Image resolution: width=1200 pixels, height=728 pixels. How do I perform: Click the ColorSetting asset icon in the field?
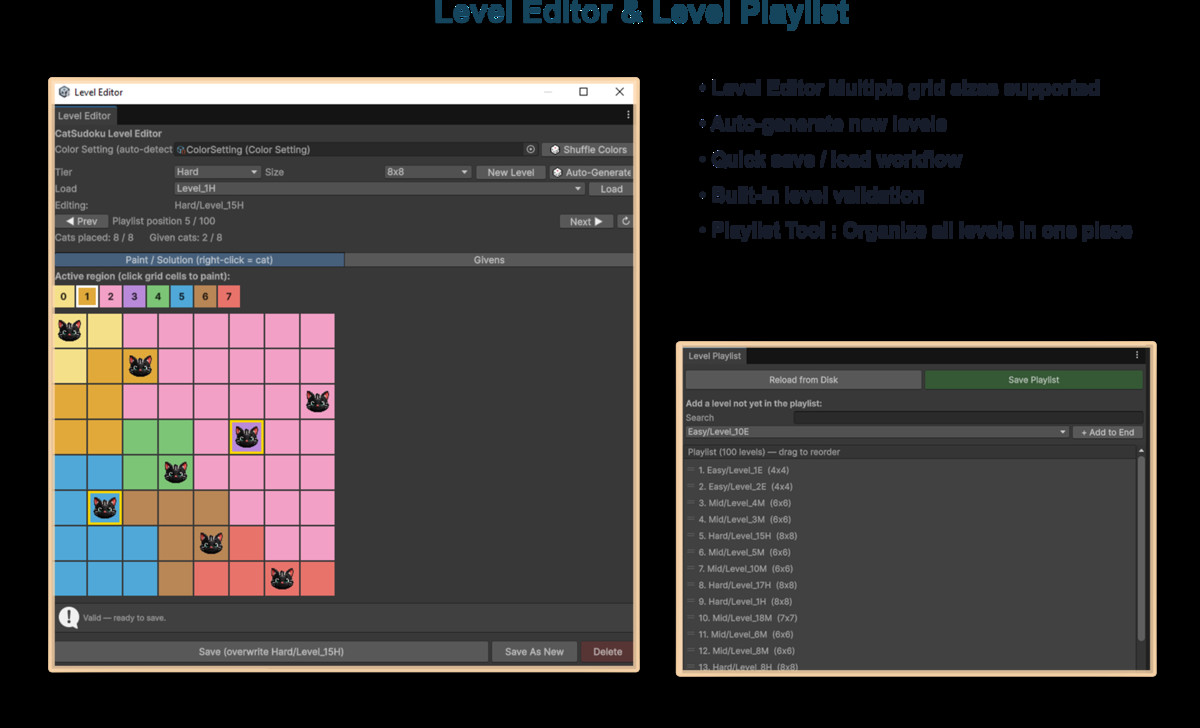(181, 150)
